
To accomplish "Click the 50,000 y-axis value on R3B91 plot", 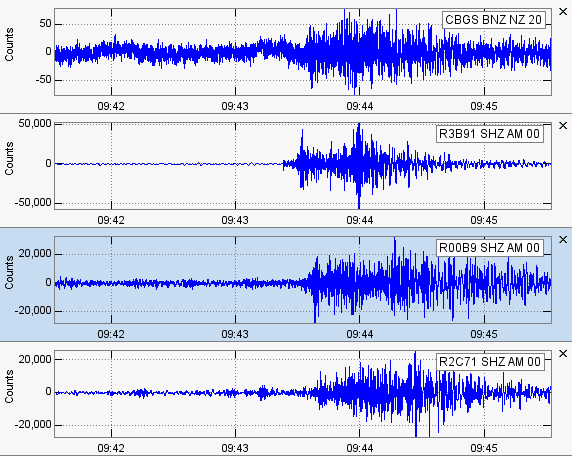I will coord(35,124).
